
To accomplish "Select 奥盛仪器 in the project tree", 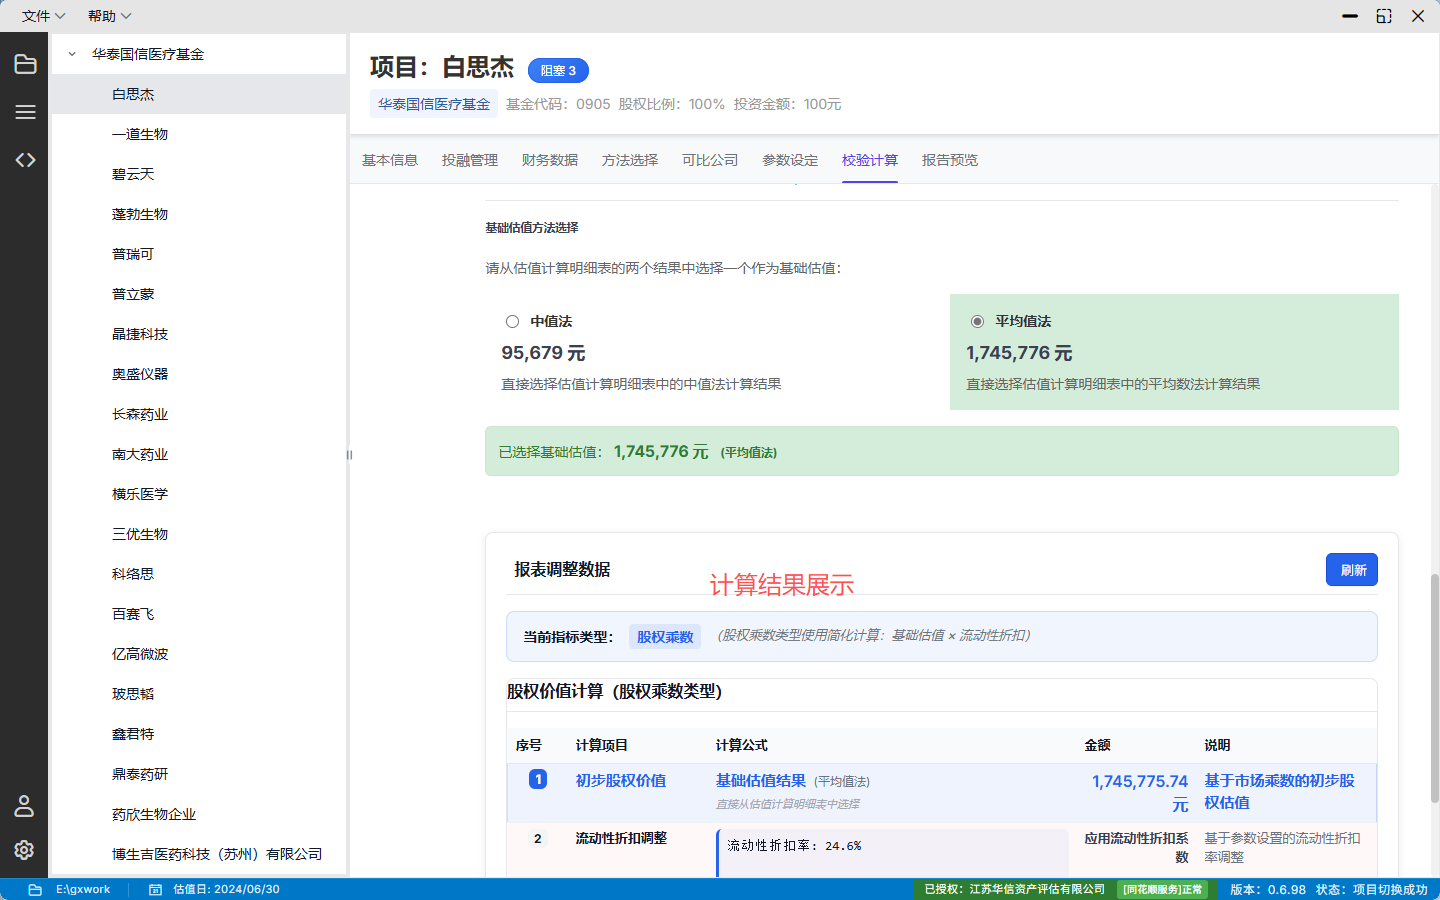I will [199, 374].
